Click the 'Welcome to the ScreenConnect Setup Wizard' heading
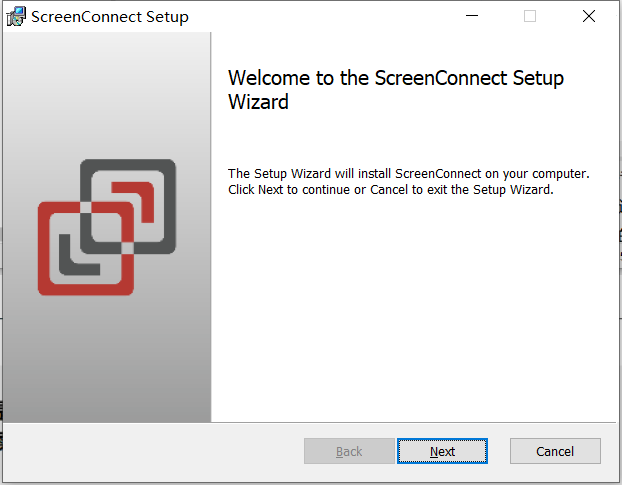The image size is (622, 485). coord(395,90)
